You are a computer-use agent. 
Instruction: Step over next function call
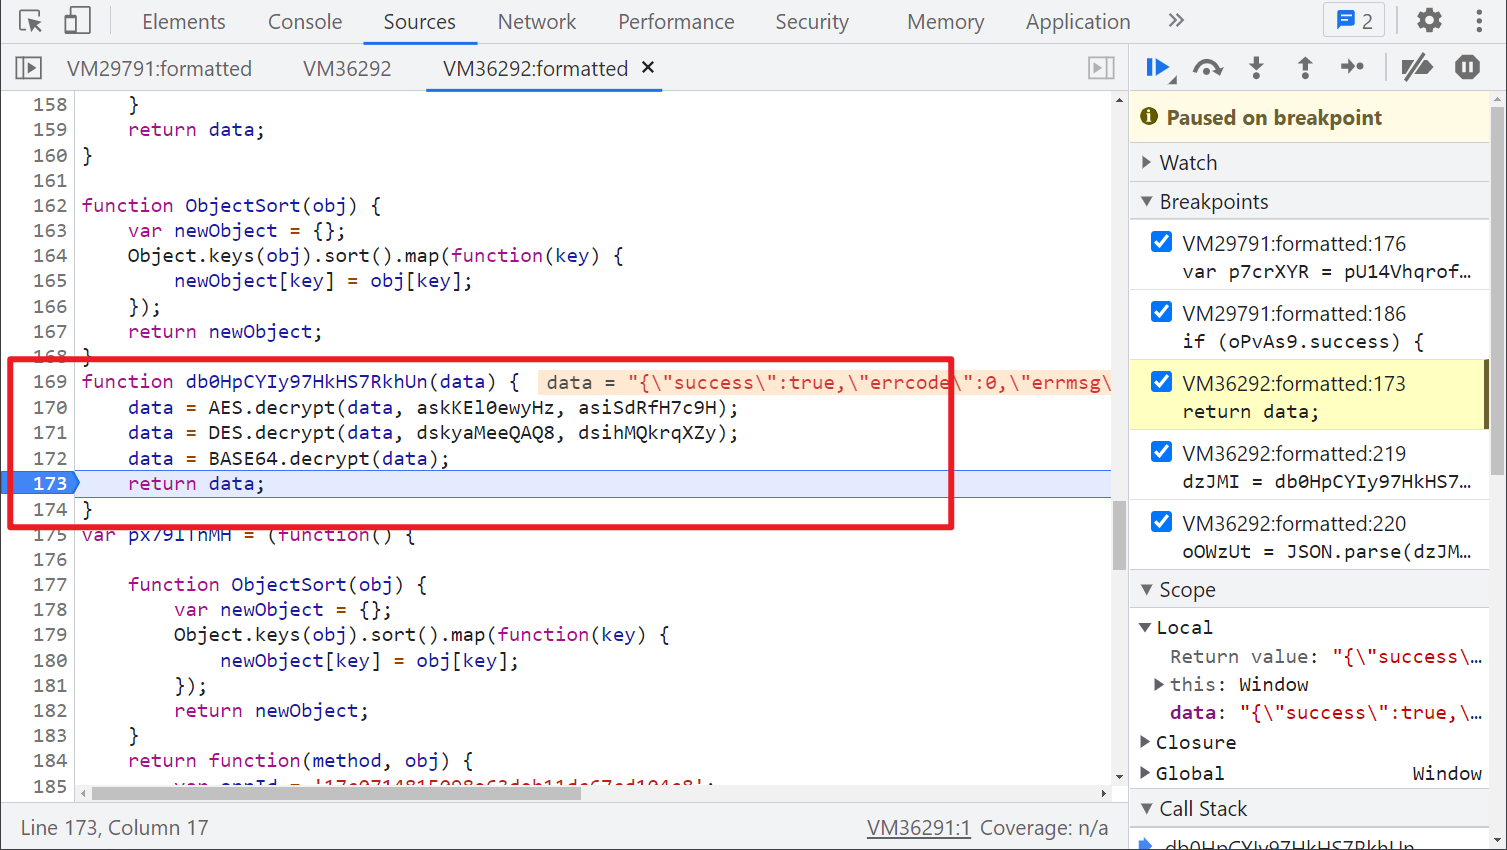(1208, 68)
